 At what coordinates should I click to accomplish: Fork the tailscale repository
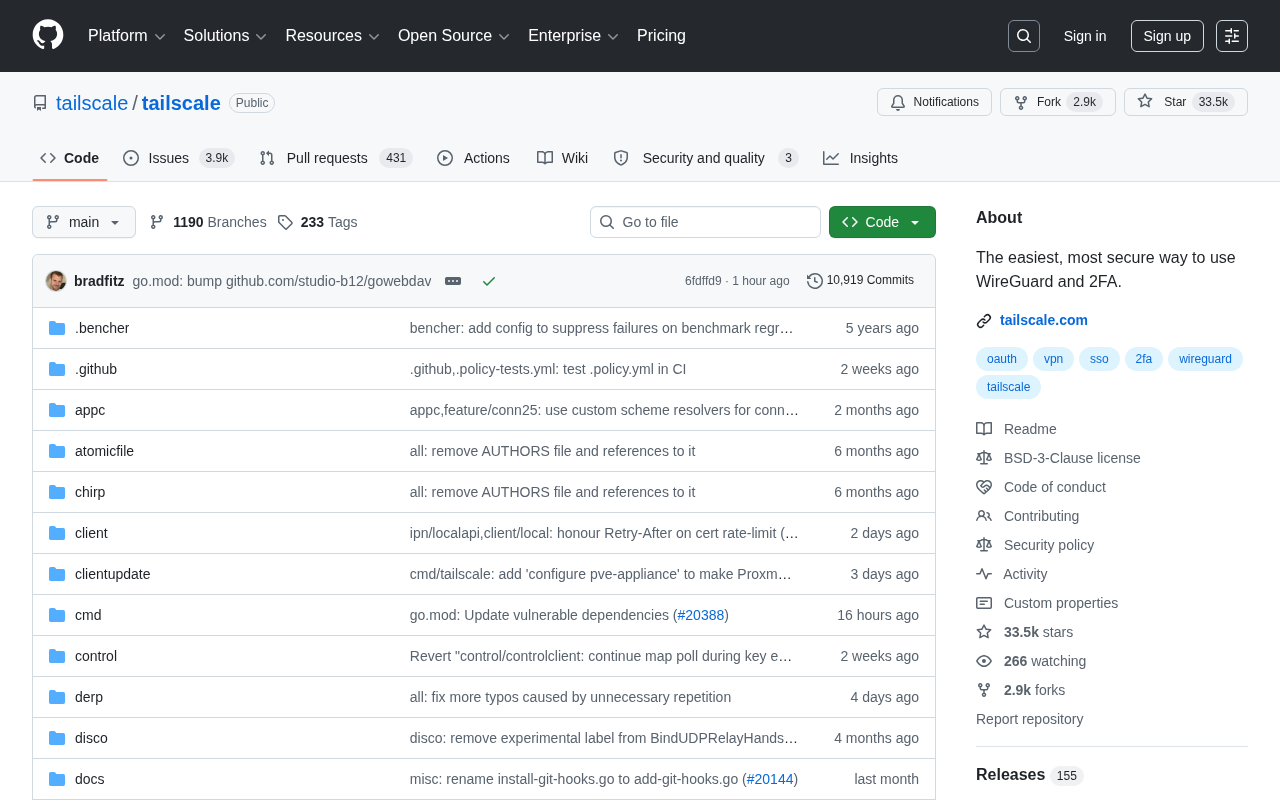[x=1058, y=102]
